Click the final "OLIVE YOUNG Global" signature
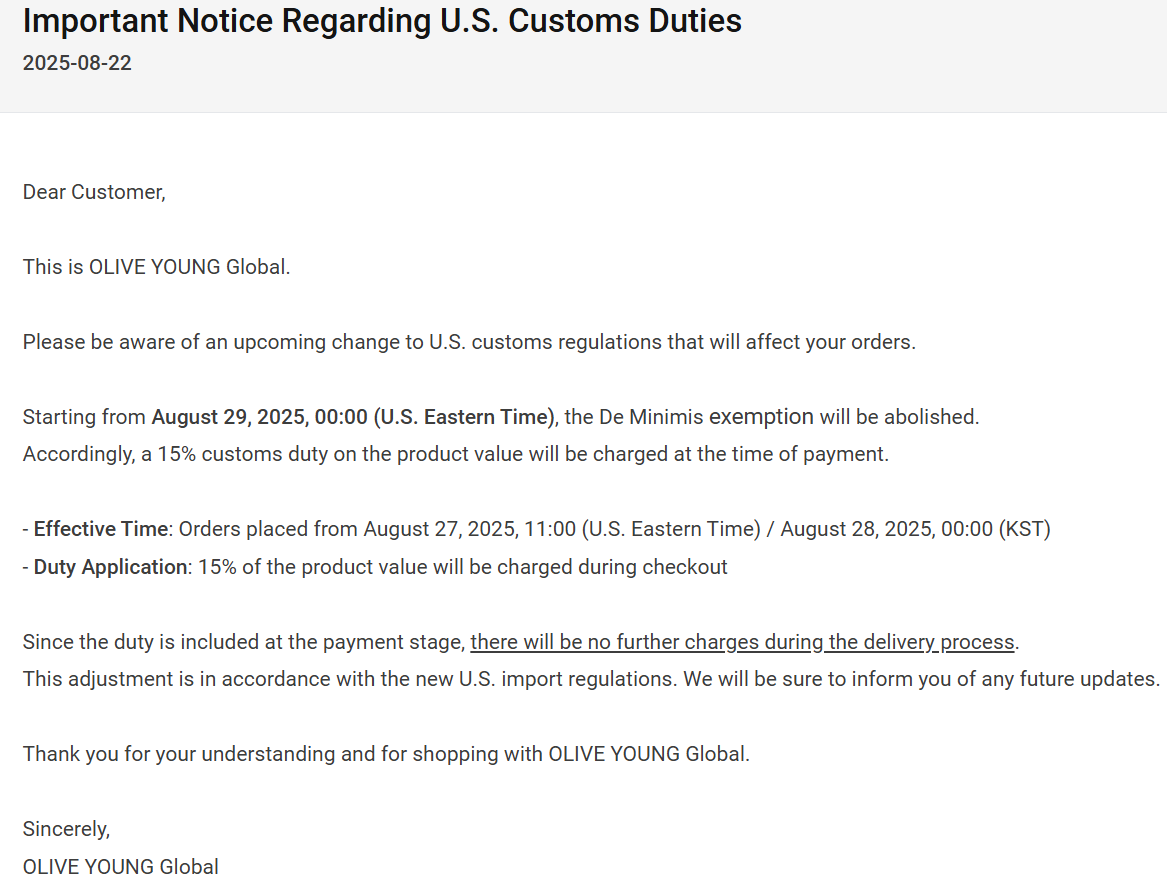The width and height of the screenshot is (1167, 878). tap(120, 866)
